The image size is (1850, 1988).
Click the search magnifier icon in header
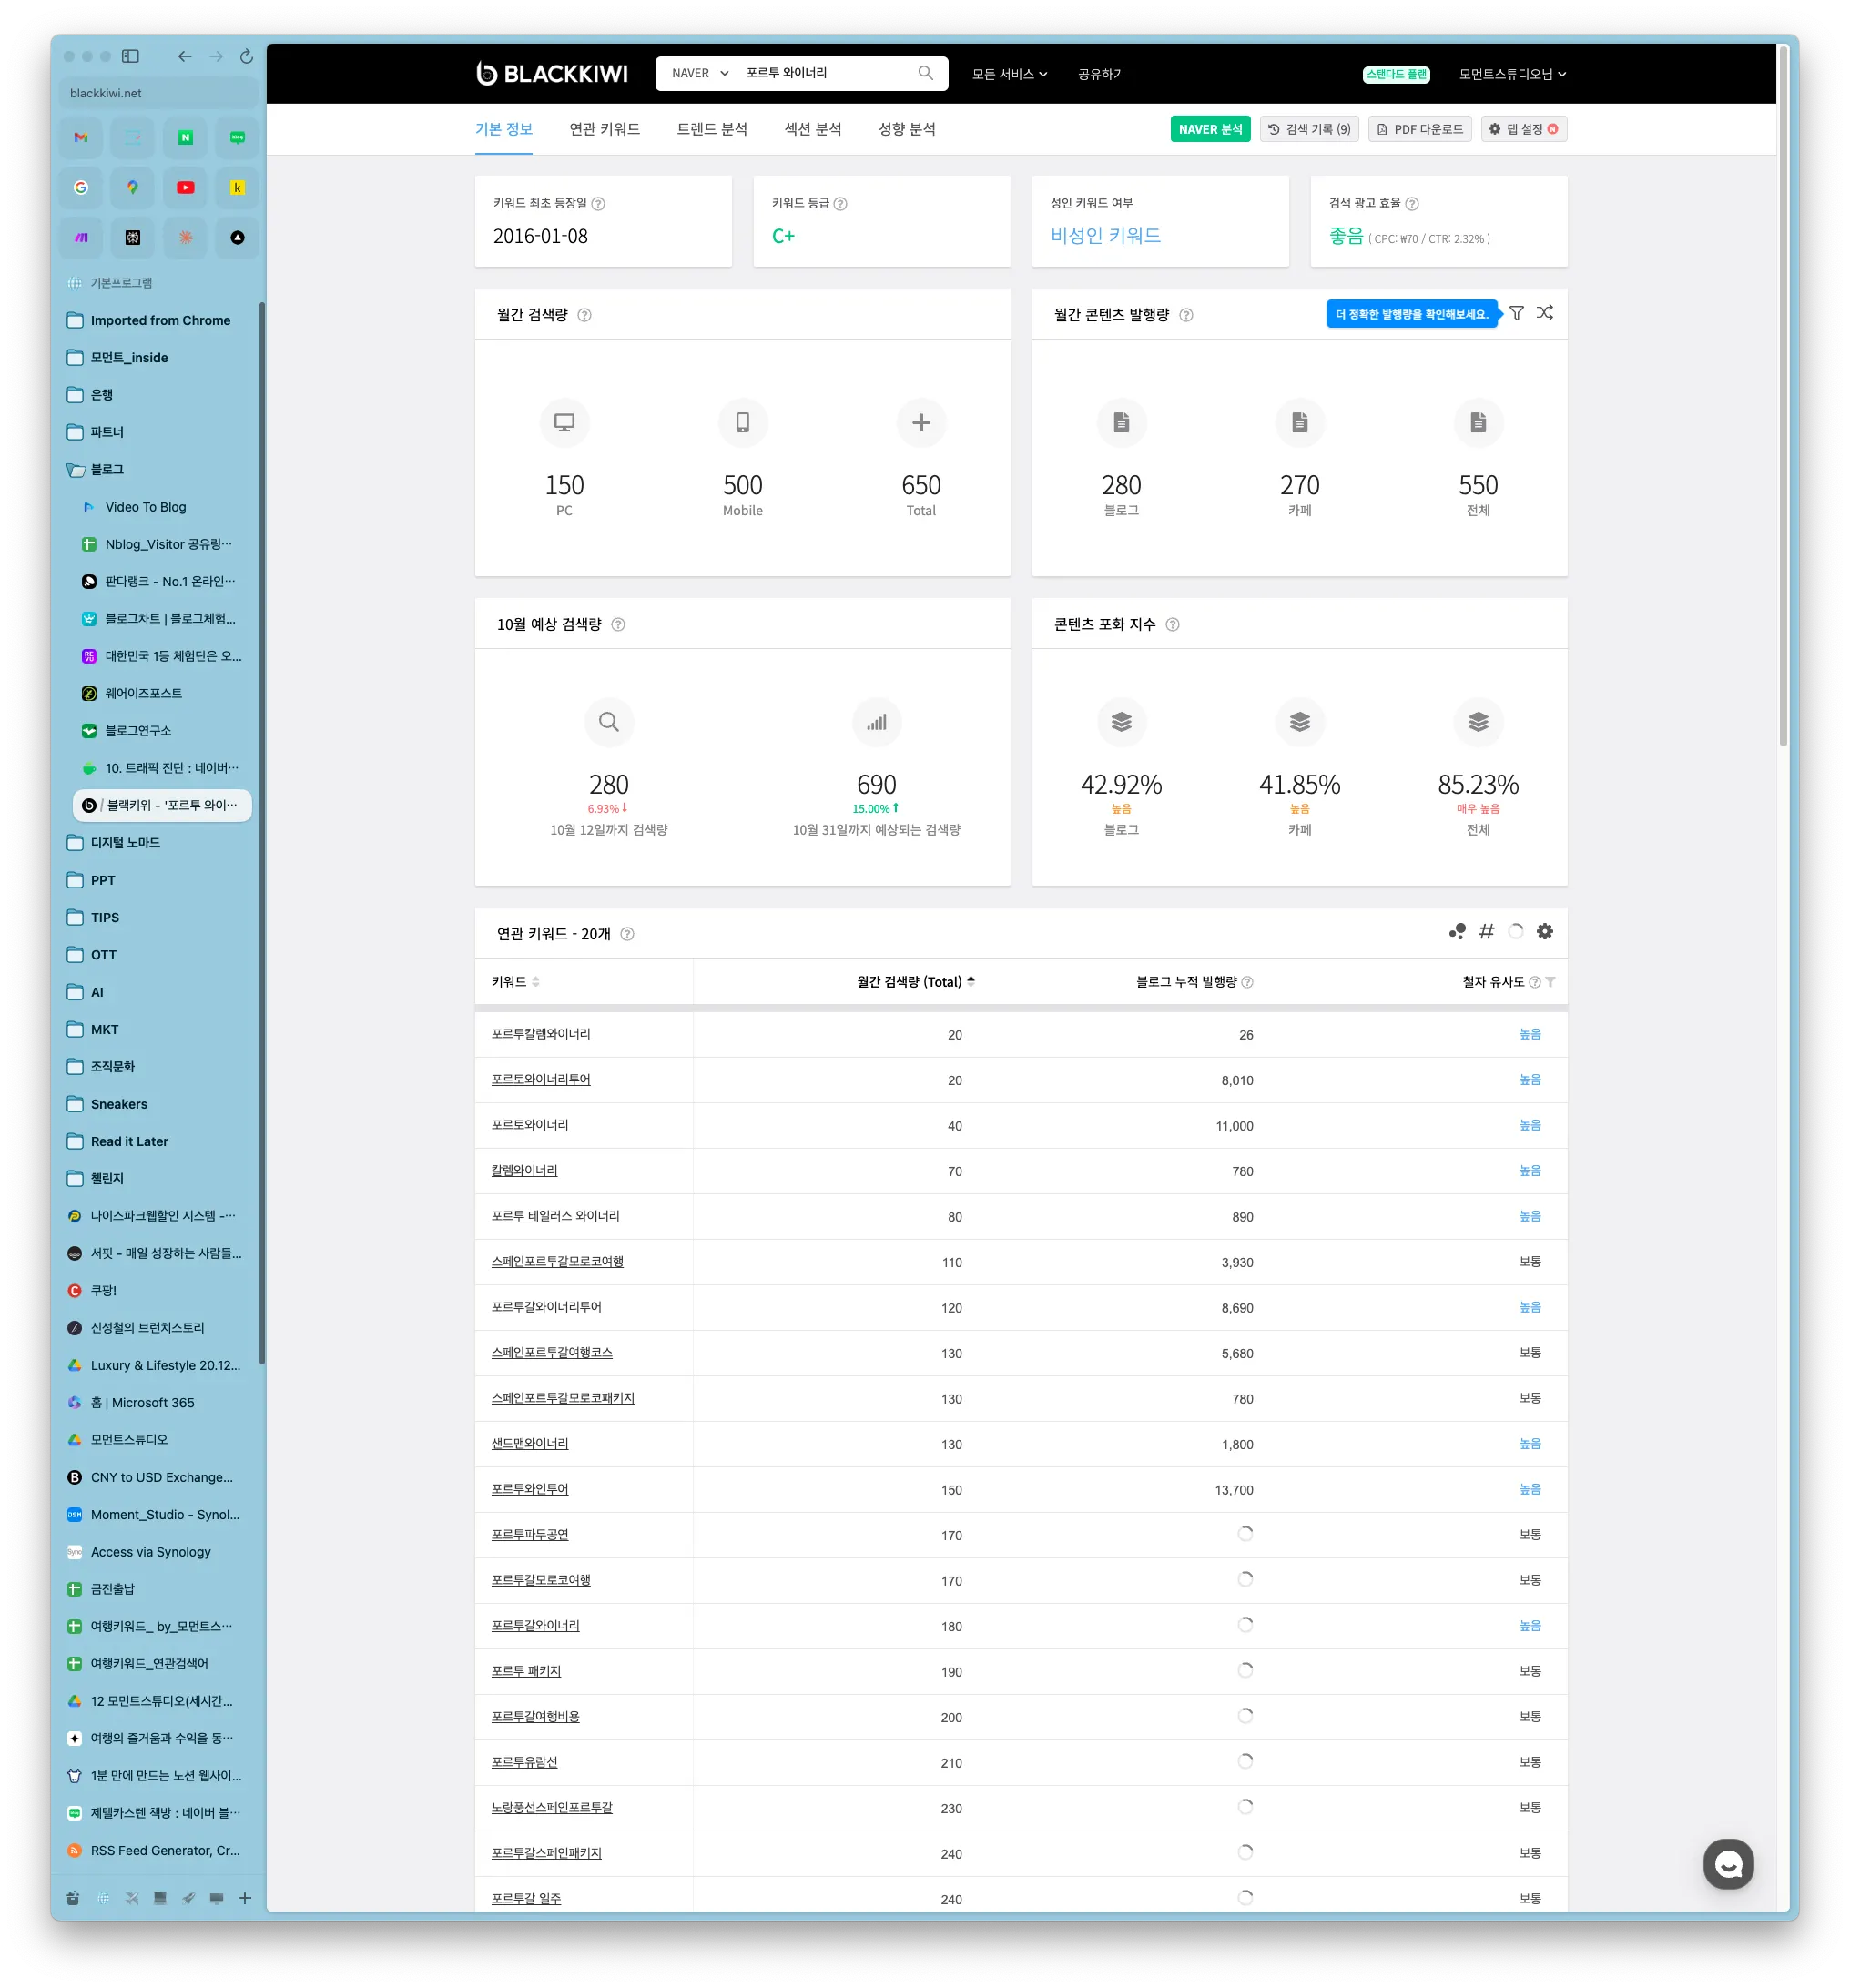click(x=925, y=73)
